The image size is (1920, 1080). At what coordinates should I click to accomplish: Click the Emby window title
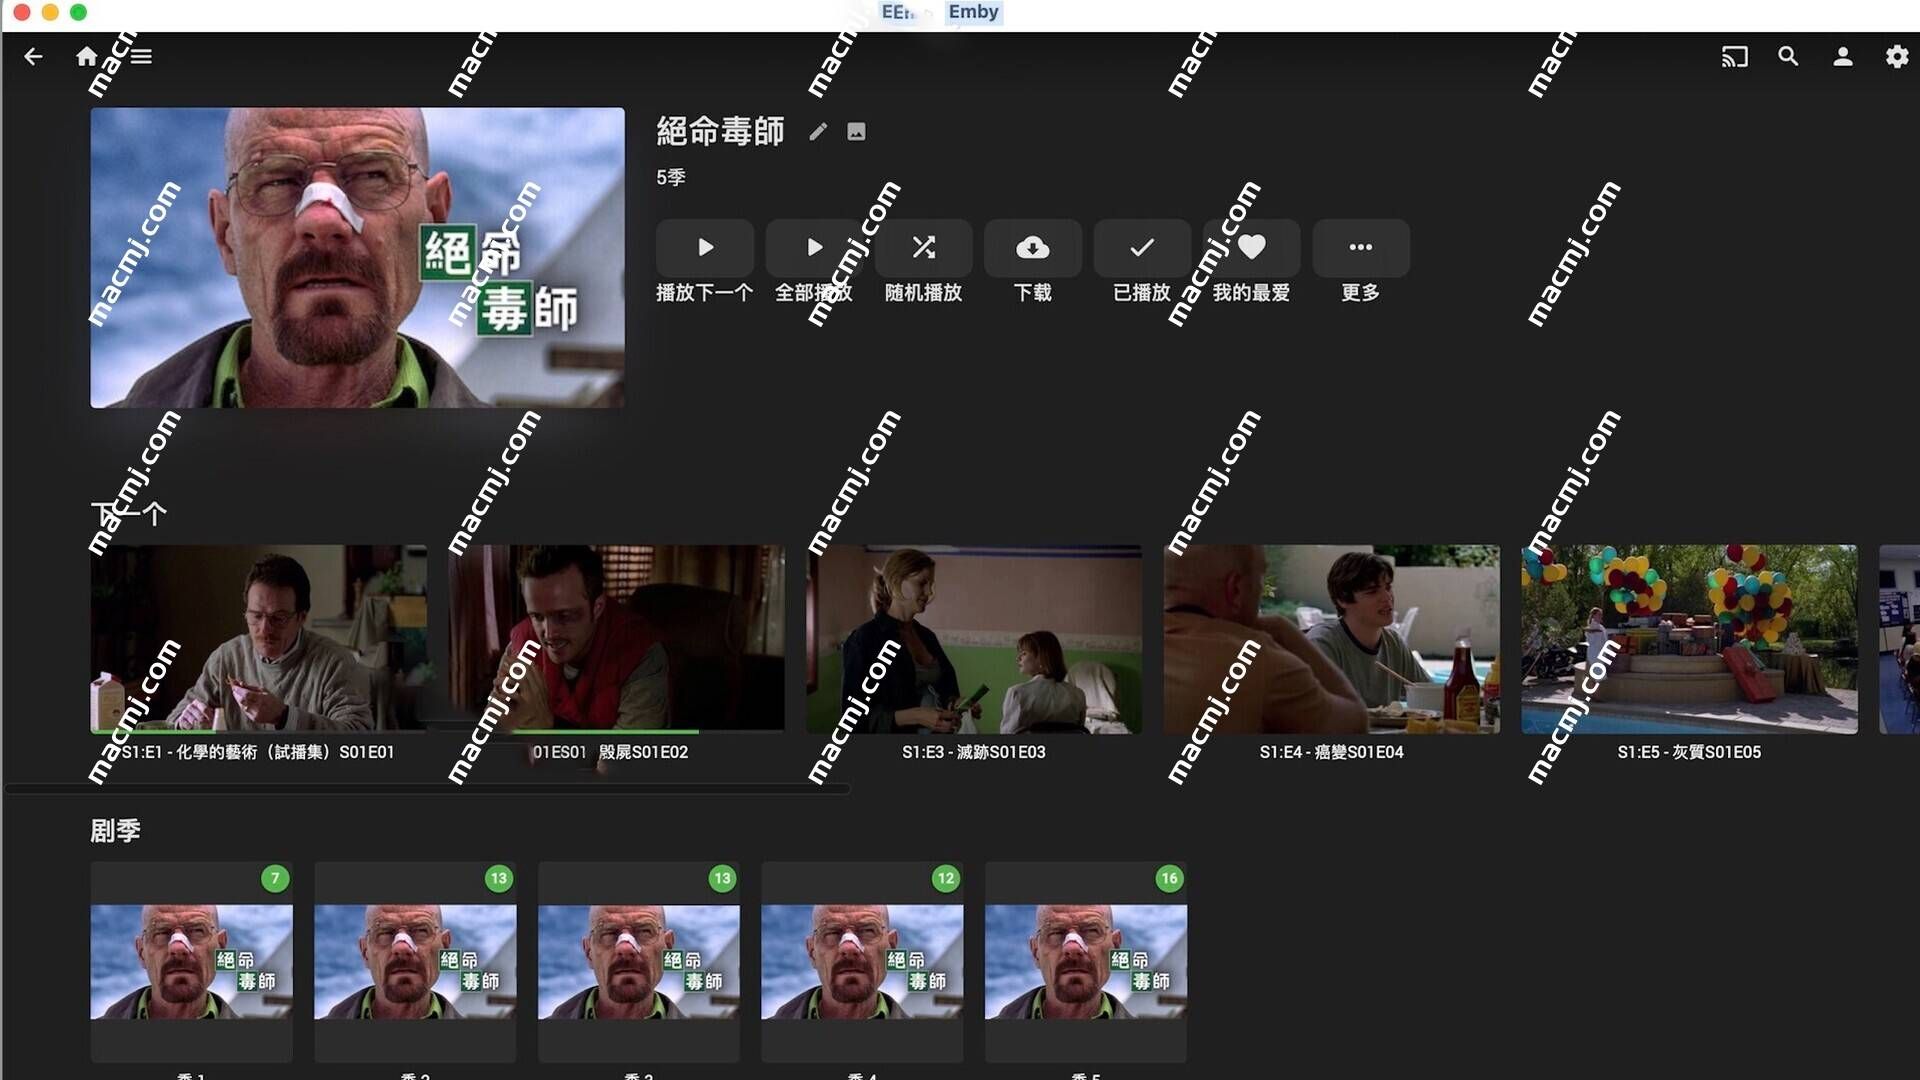pos(973,12)
